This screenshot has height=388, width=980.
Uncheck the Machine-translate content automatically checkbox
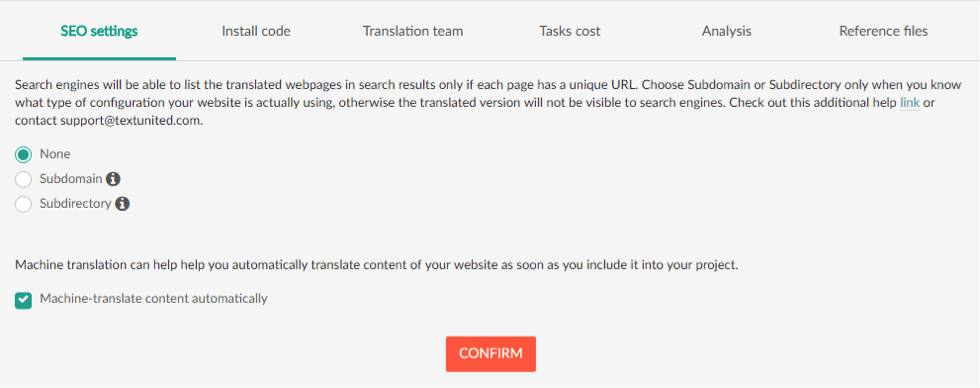pyautogui.click(x=23, y=301)
